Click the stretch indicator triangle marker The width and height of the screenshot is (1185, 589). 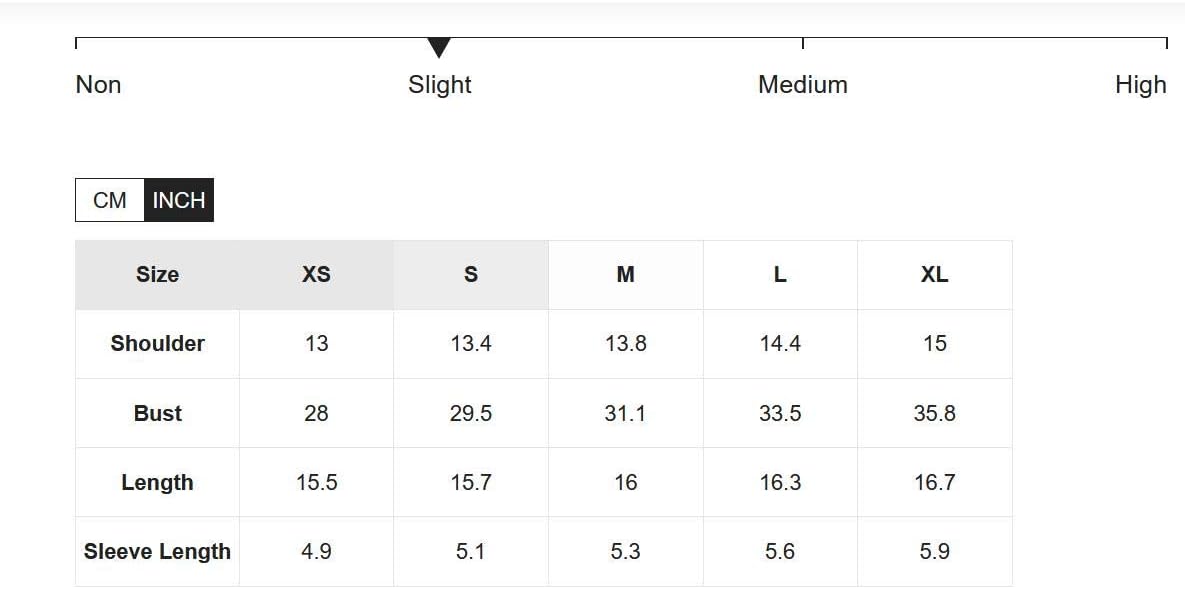pos(439,48)
